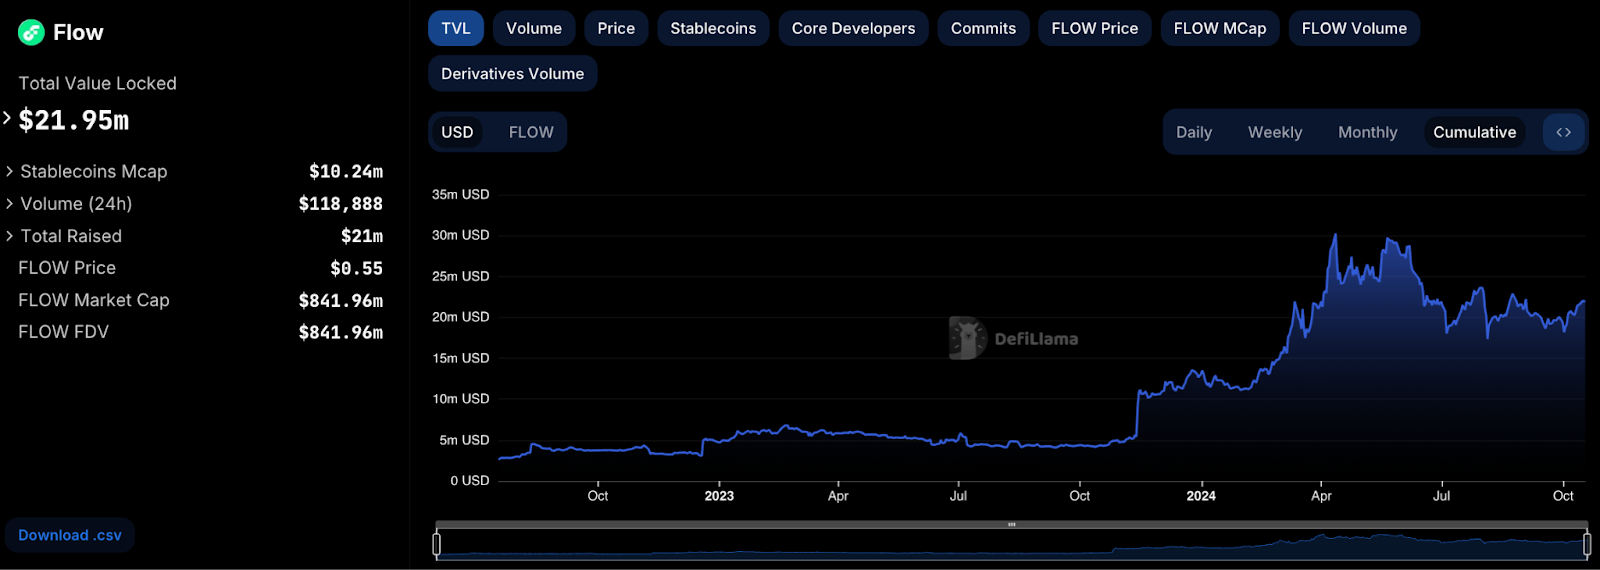
Task: Toggle the FLOW Price chart series
Action: [x=1095, y=28]
